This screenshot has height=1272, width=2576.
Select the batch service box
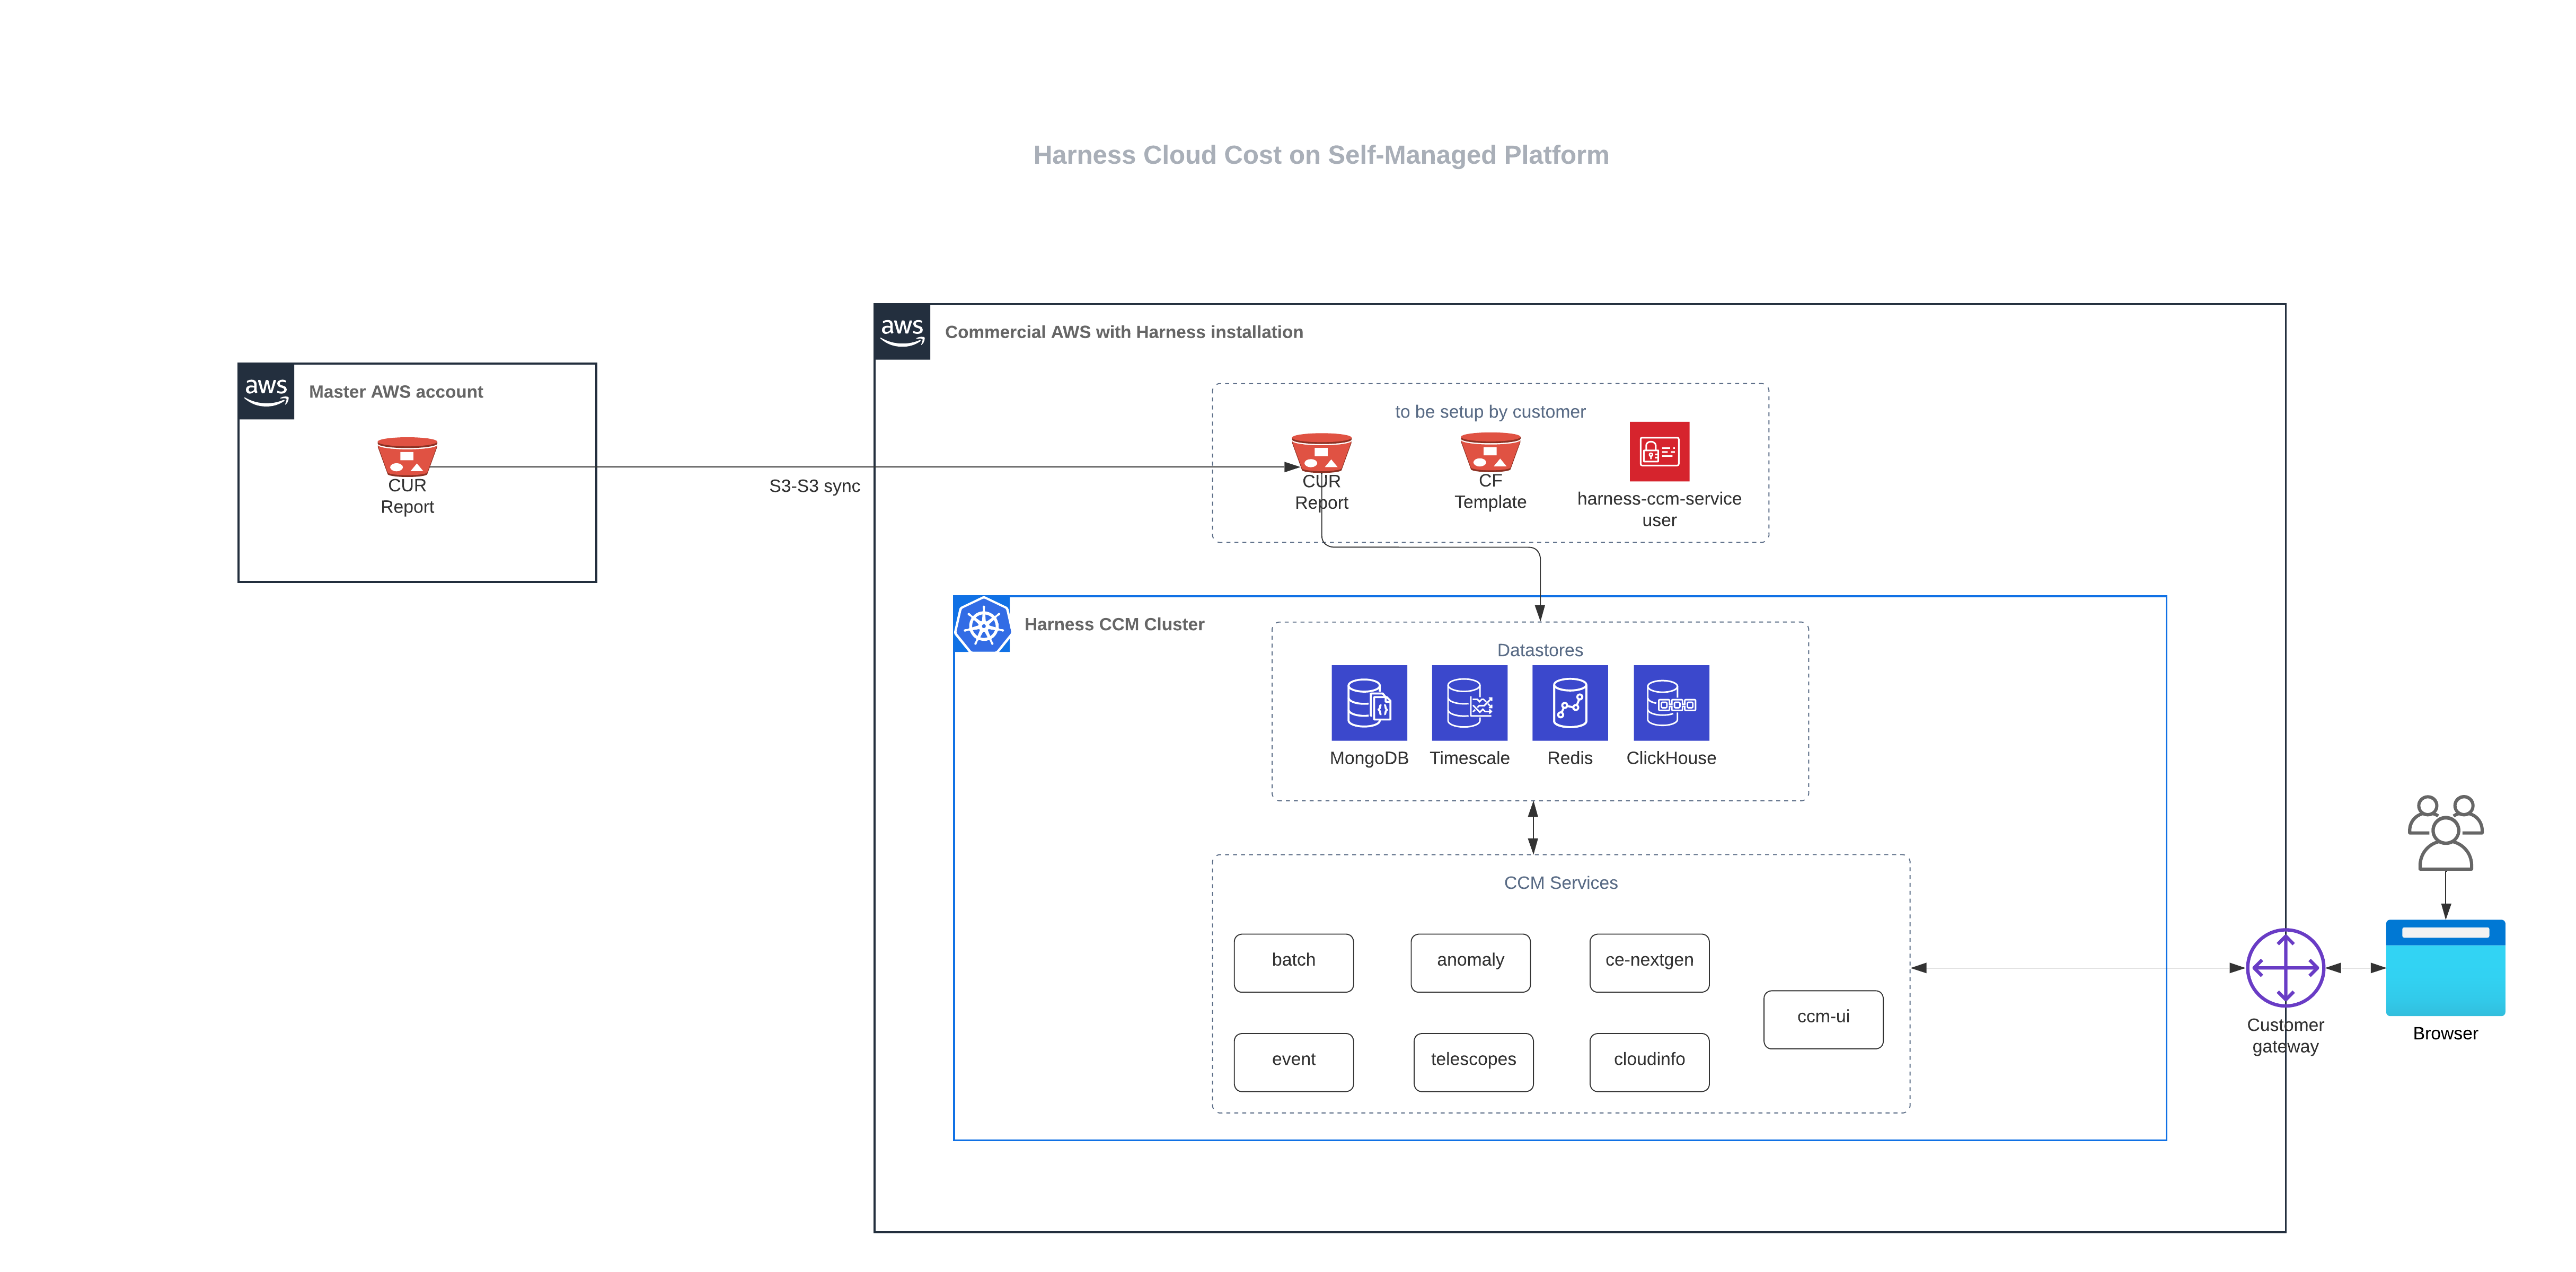[x=1293, y=962]
